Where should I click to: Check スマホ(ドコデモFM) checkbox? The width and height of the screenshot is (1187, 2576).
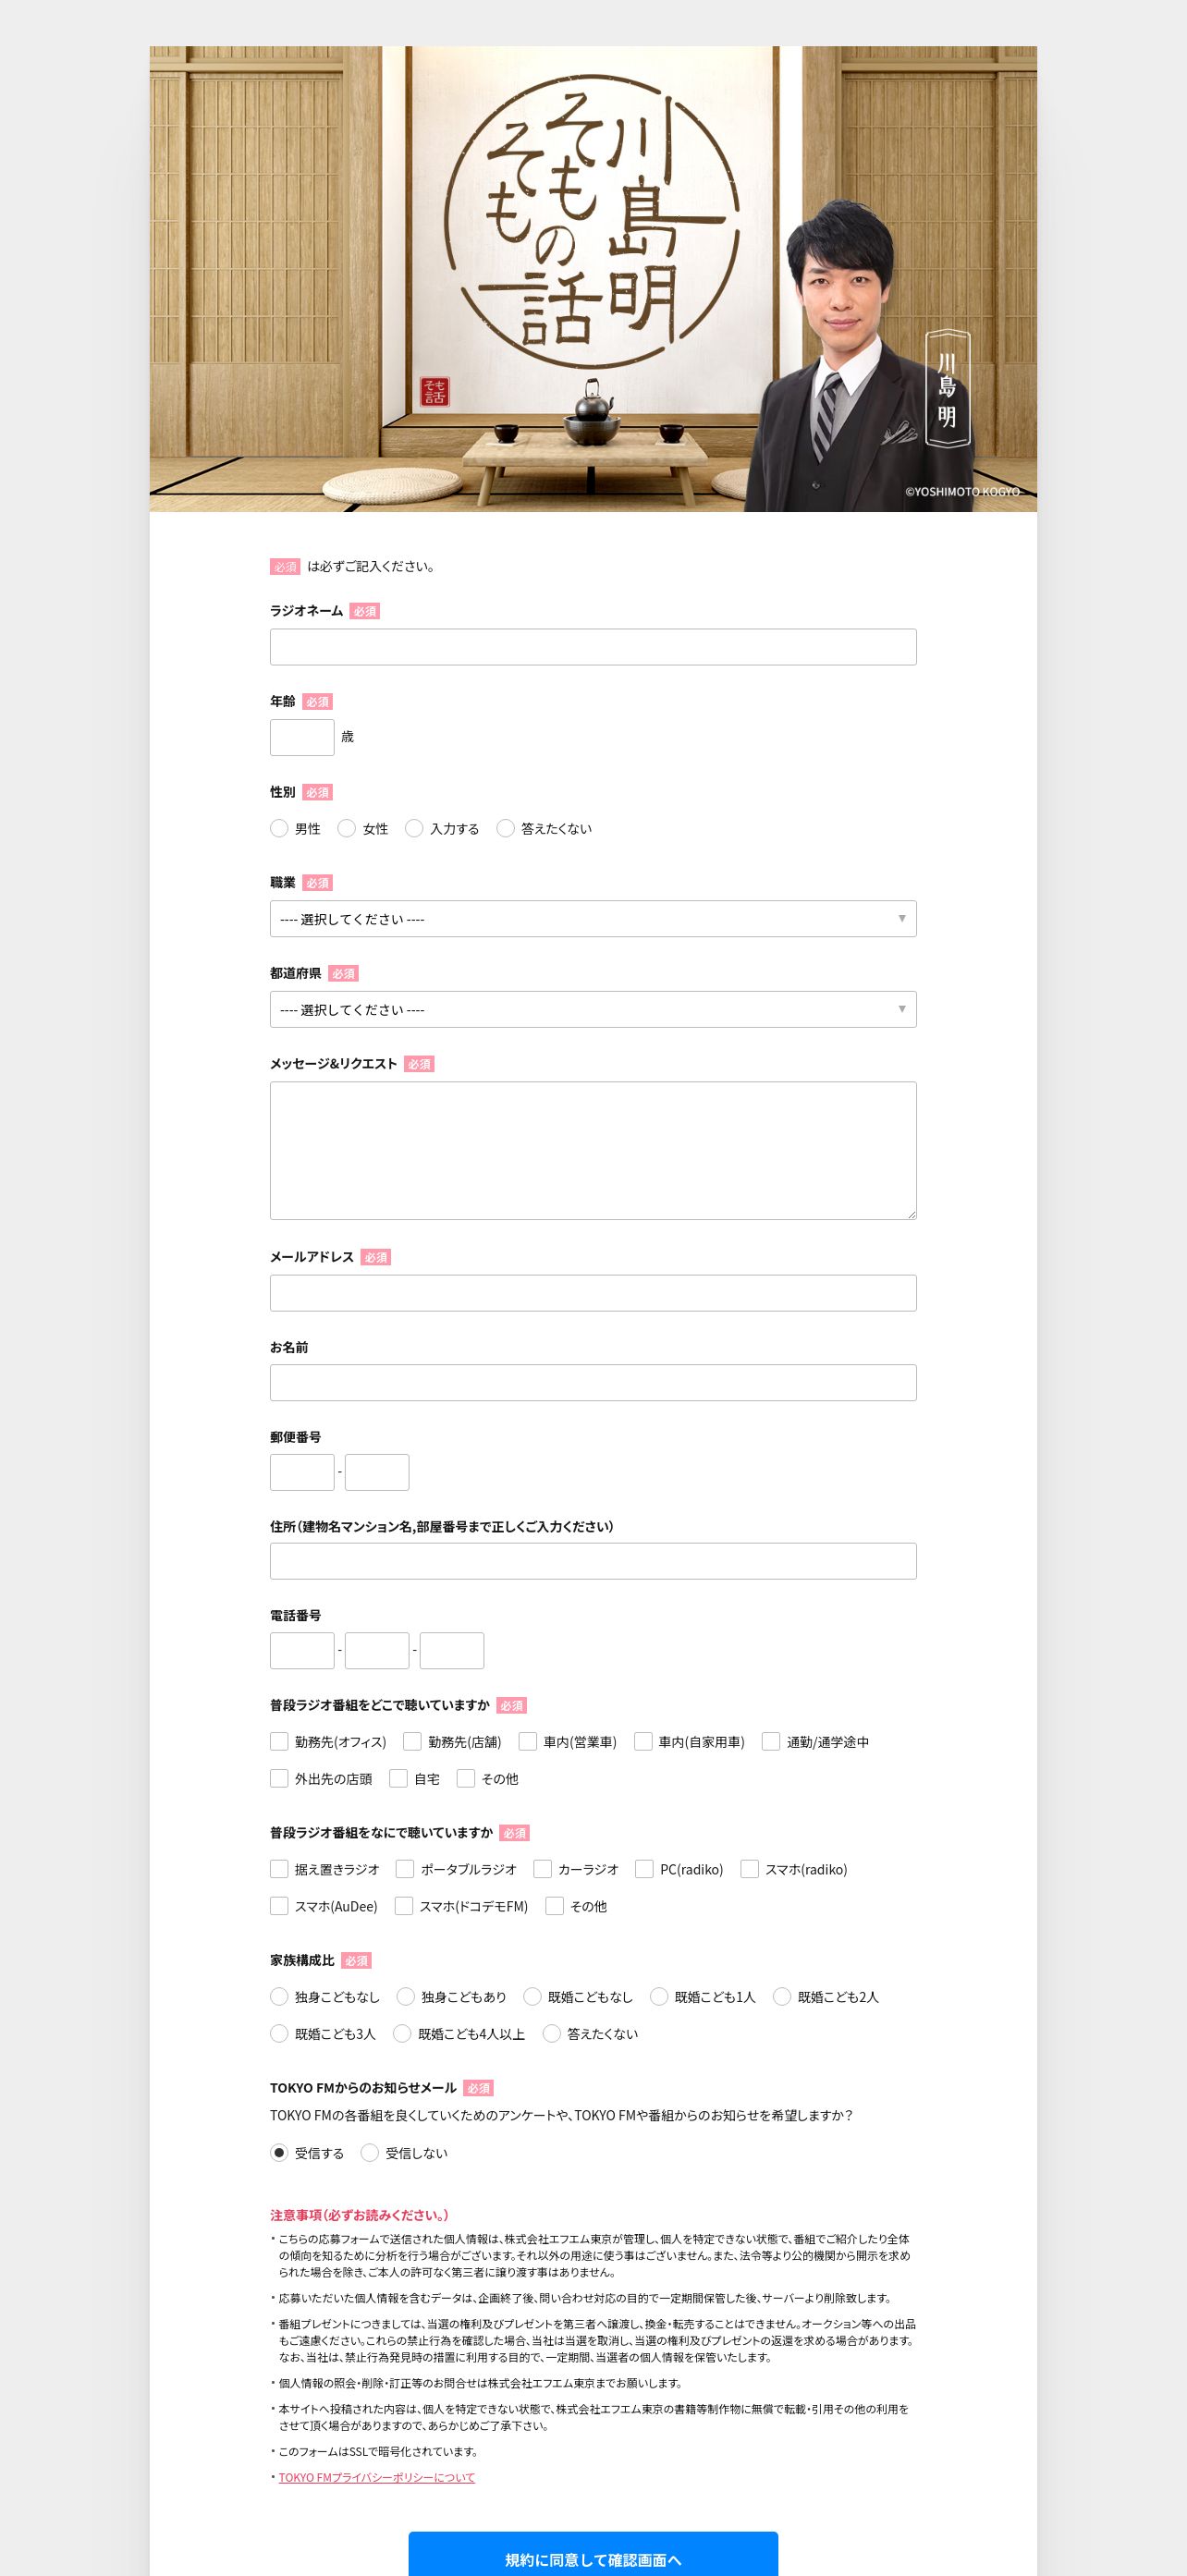click(x=404, y=1906)
